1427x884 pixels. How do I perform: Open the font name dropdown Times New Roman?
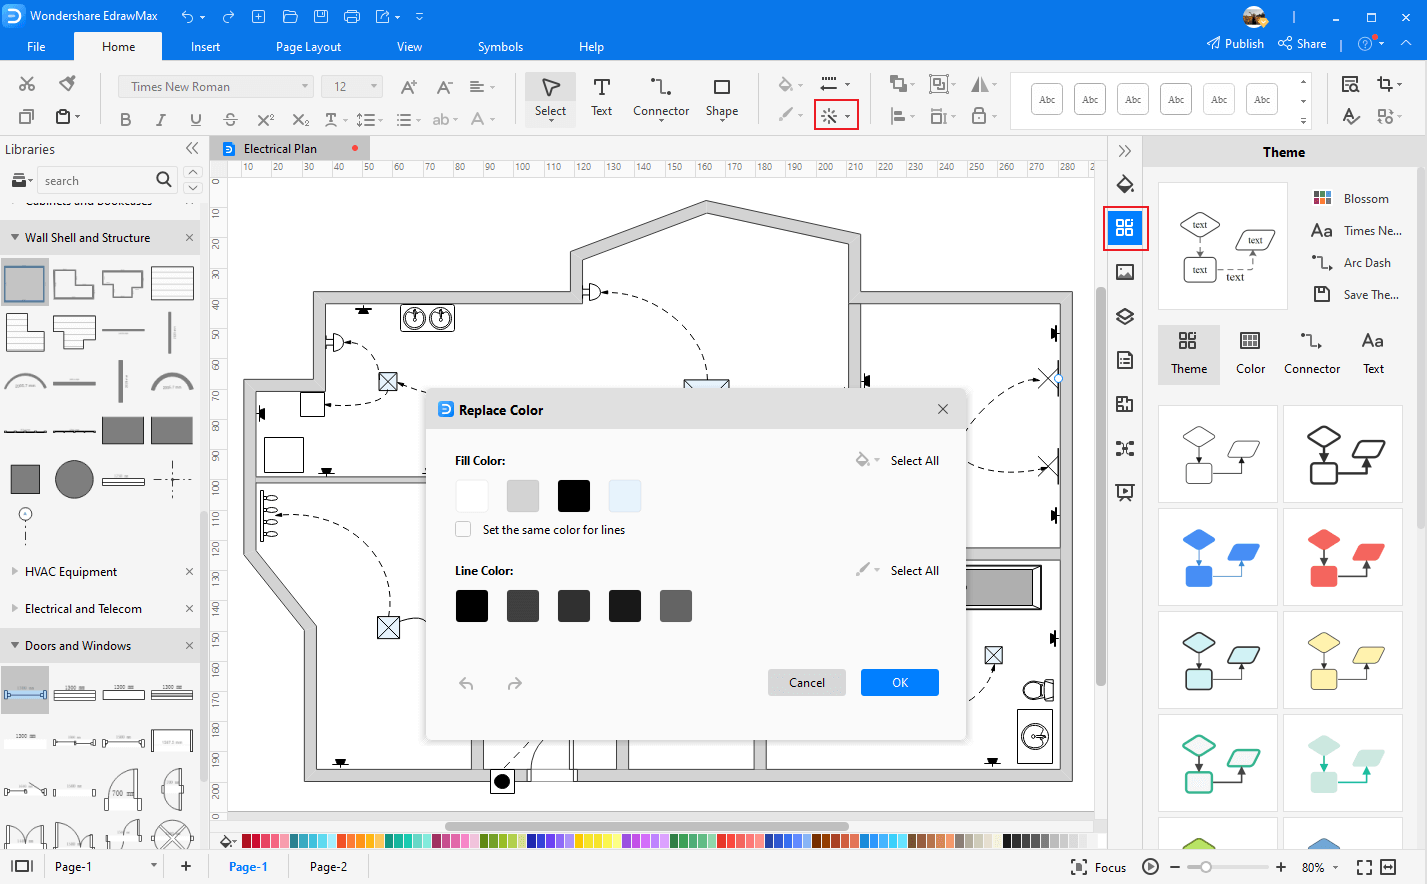coord(216,87)
